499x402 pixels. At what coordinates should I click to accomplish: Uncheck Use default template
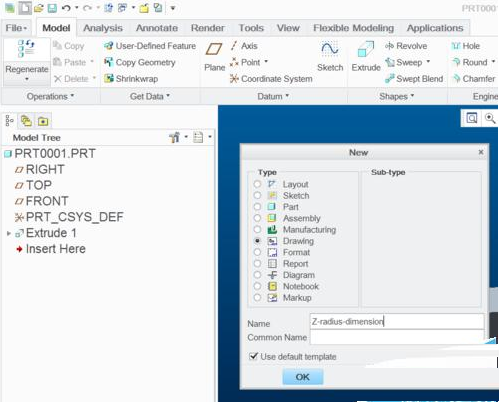(x=253, y=356)
